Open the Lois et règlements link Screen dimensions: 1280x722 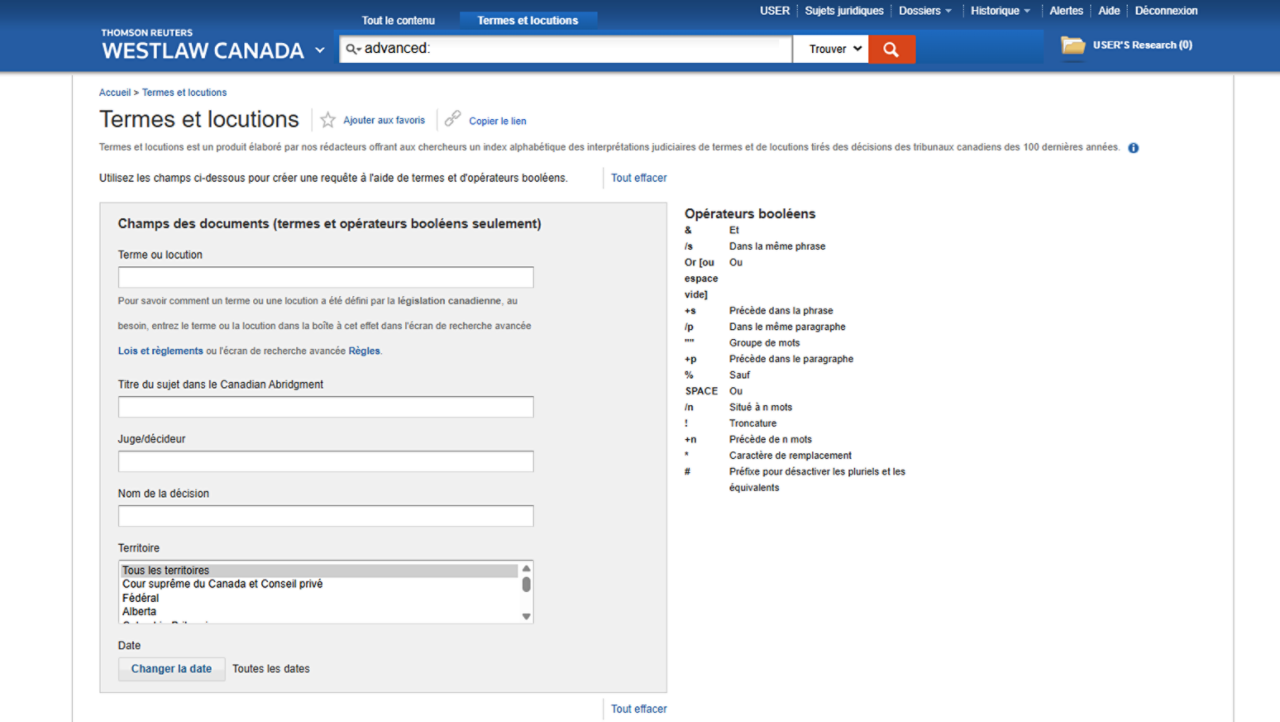(x=162, y=350)
